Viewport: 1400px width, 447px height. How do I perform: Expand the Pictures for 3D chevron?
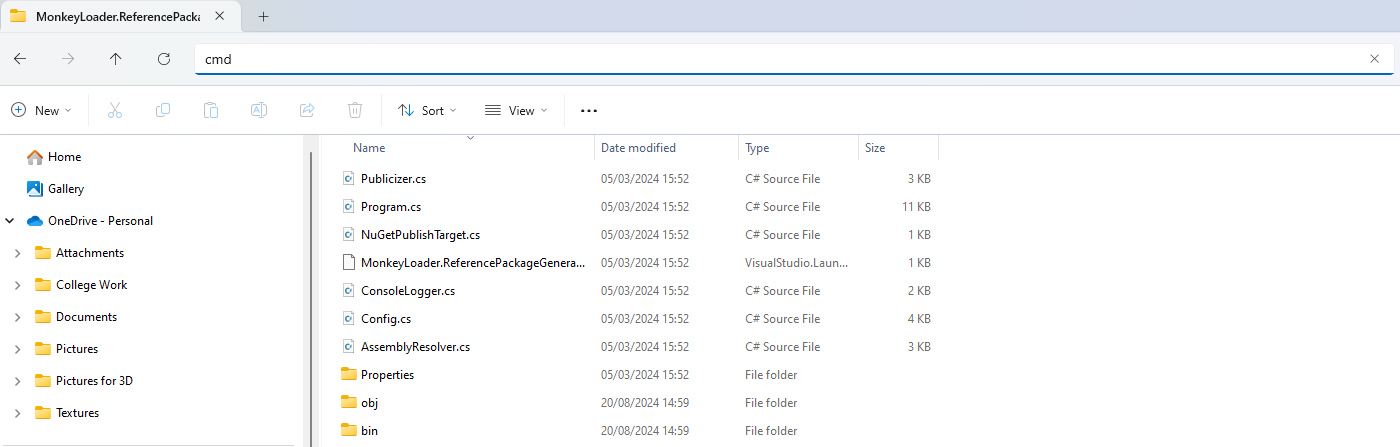[17, 381]
